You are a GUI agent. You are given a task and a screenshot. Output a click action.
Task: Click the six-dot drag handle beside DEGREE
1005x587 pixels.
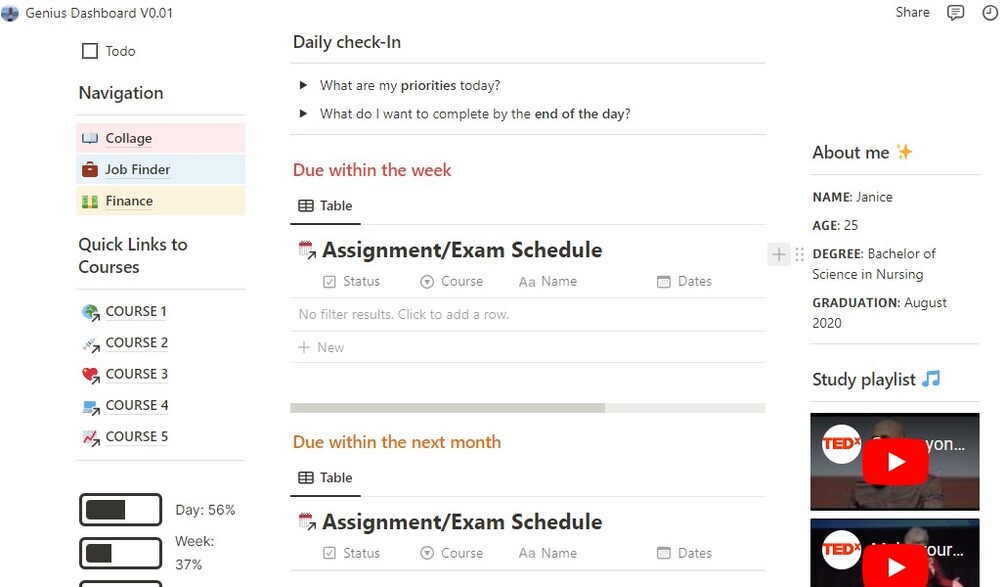(x=799, y=254)
